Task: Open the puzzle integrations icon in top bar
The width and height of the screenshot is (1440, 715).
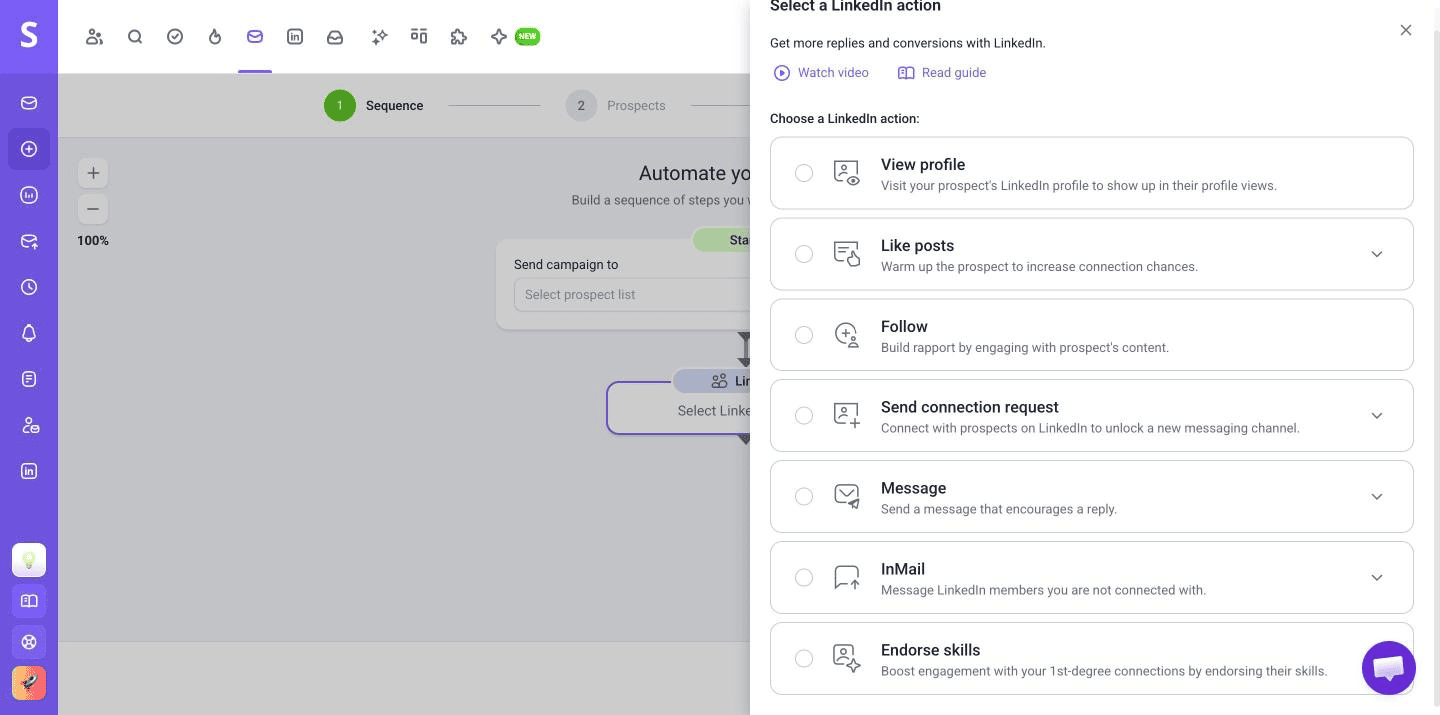Action: [459, 37]
